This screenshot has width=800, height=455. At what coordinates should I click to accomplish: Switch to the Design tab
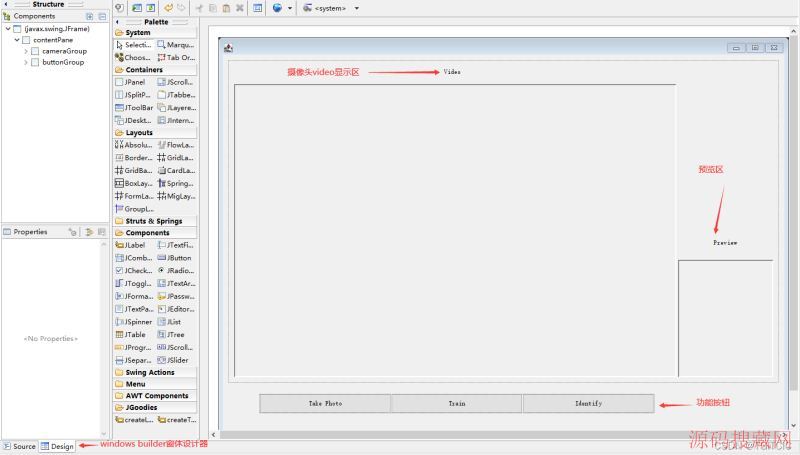point(57,447)
